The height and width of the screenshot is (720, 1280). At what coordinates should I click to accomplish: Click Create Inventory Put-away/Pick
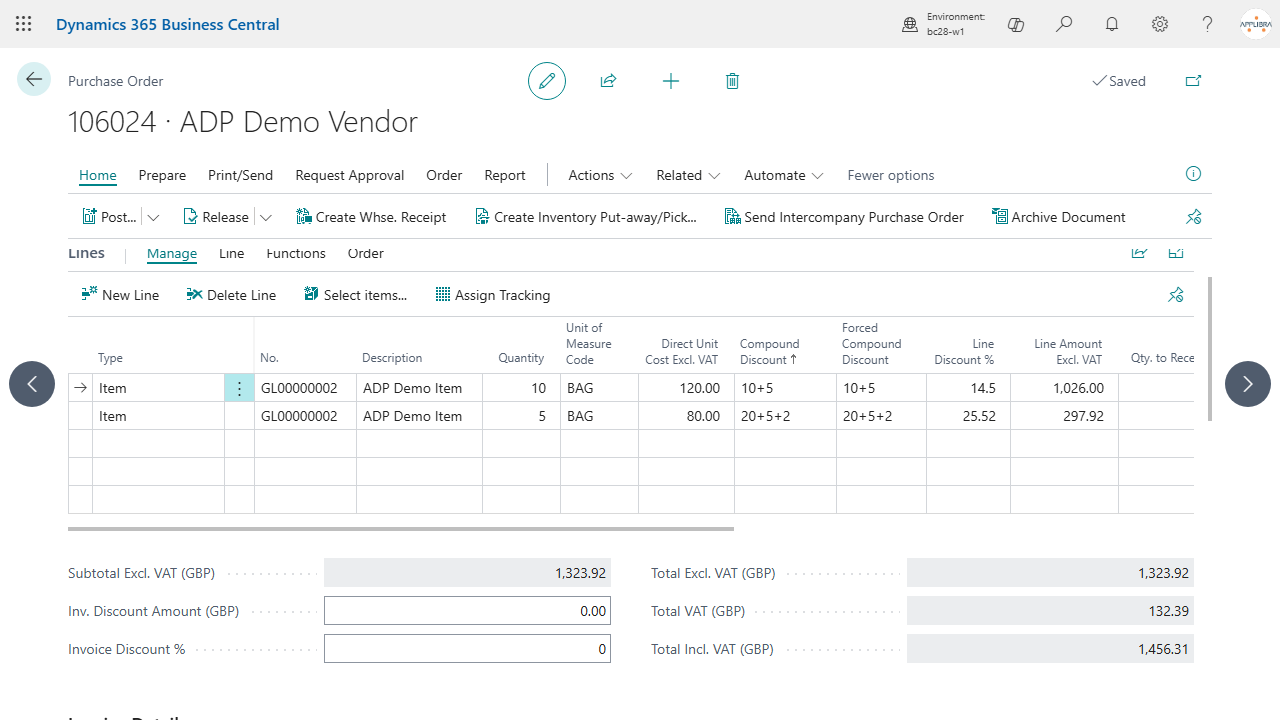(585, 217)
